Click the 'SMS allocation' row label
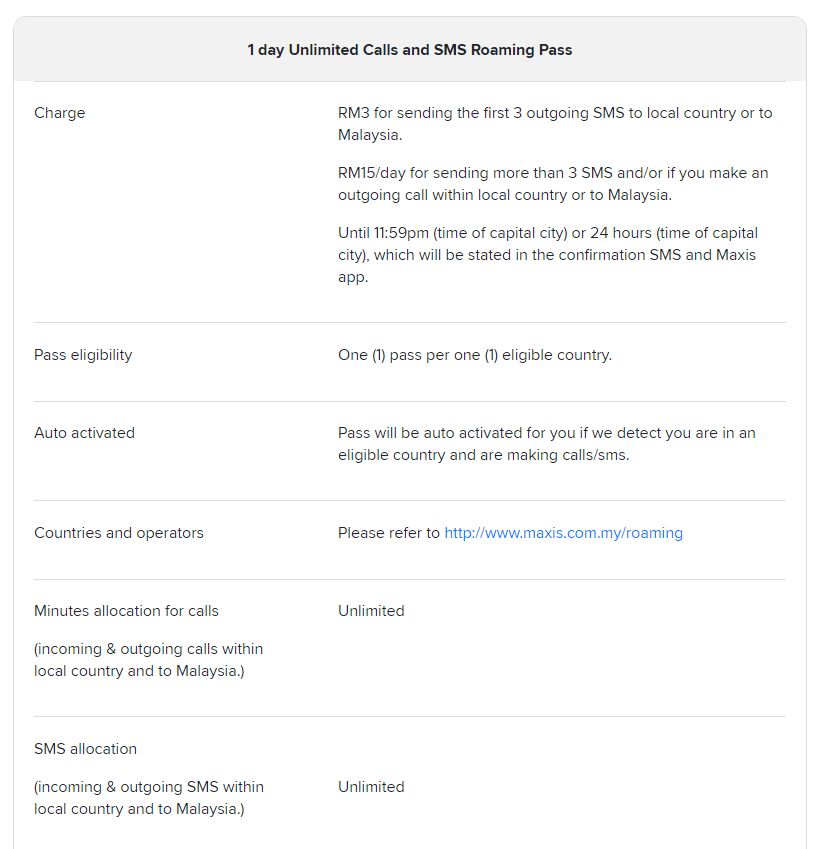 [x=85, y=749]
